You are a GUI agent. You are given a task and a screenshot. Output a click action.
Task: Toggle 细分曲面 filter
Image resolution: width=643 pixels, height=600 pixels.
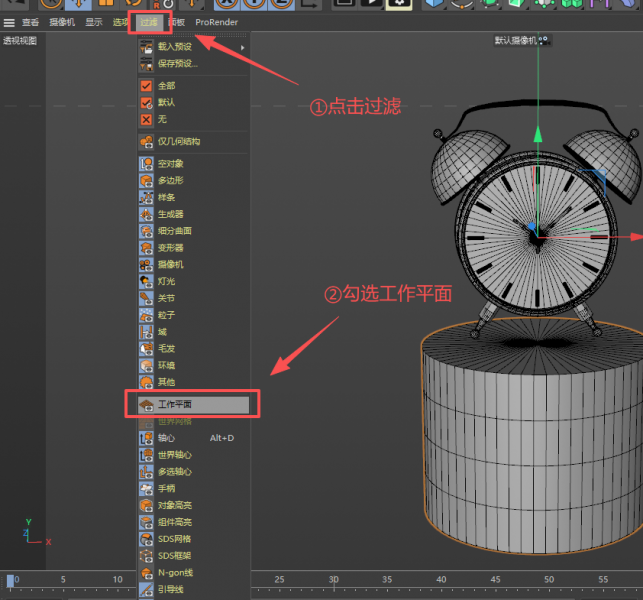tap(193, 231)
